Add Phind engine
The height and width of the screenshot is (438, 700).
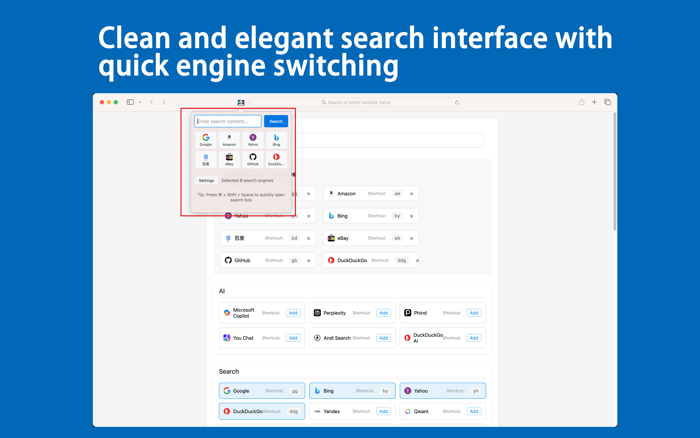pos(474,313)
